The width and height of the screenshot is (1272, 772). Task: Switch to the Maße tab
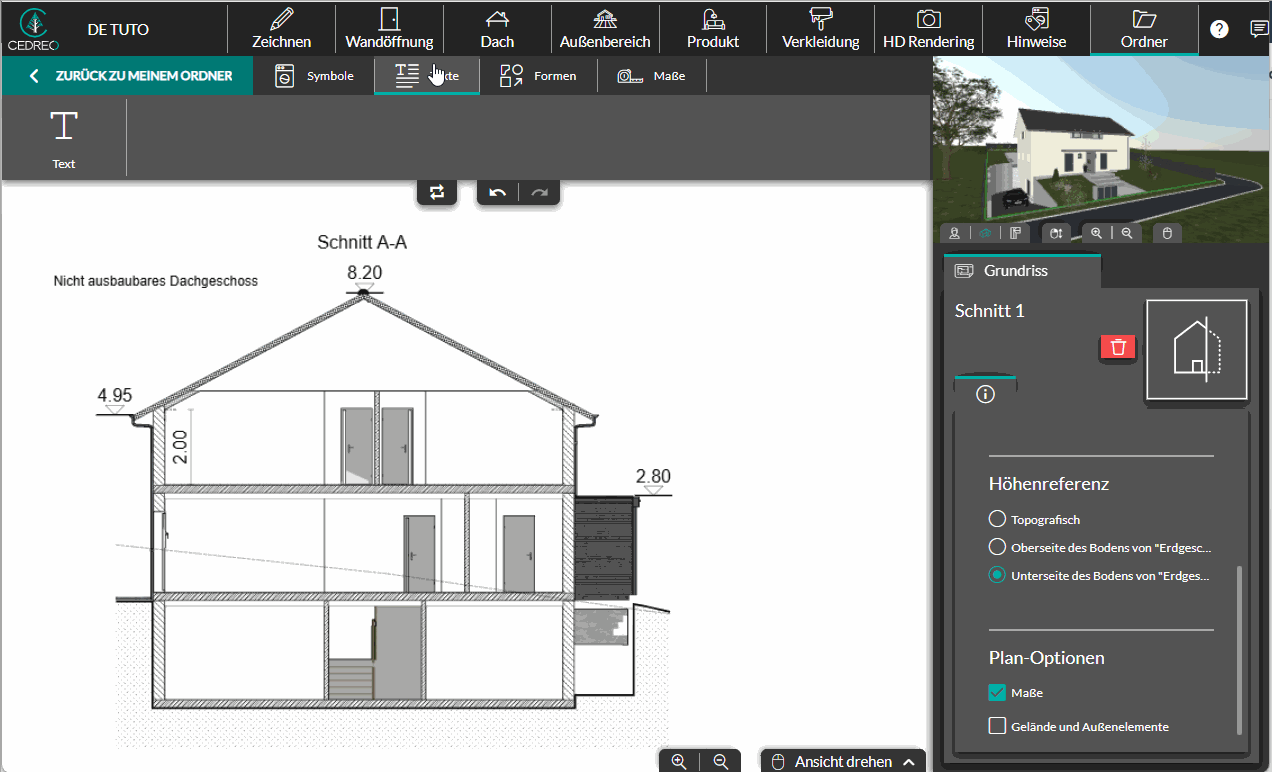pyautogui.click(x=653, y=76)
